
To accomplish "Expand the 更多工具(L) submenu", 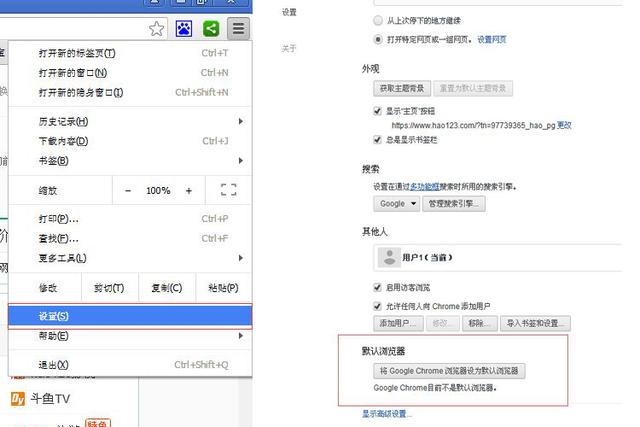I will (x=130, y=258).
